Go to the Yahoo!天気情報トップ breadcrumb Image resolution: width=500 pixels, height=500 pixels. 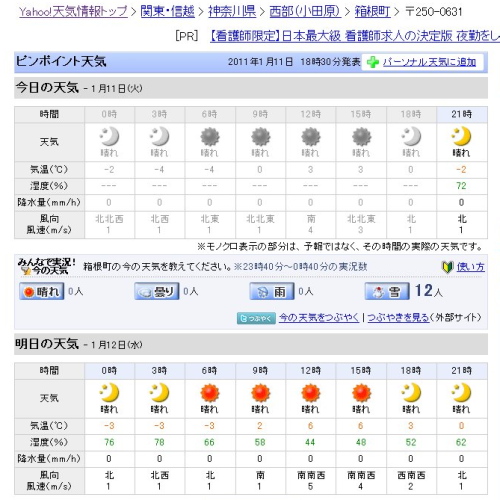tap(73, 12)
